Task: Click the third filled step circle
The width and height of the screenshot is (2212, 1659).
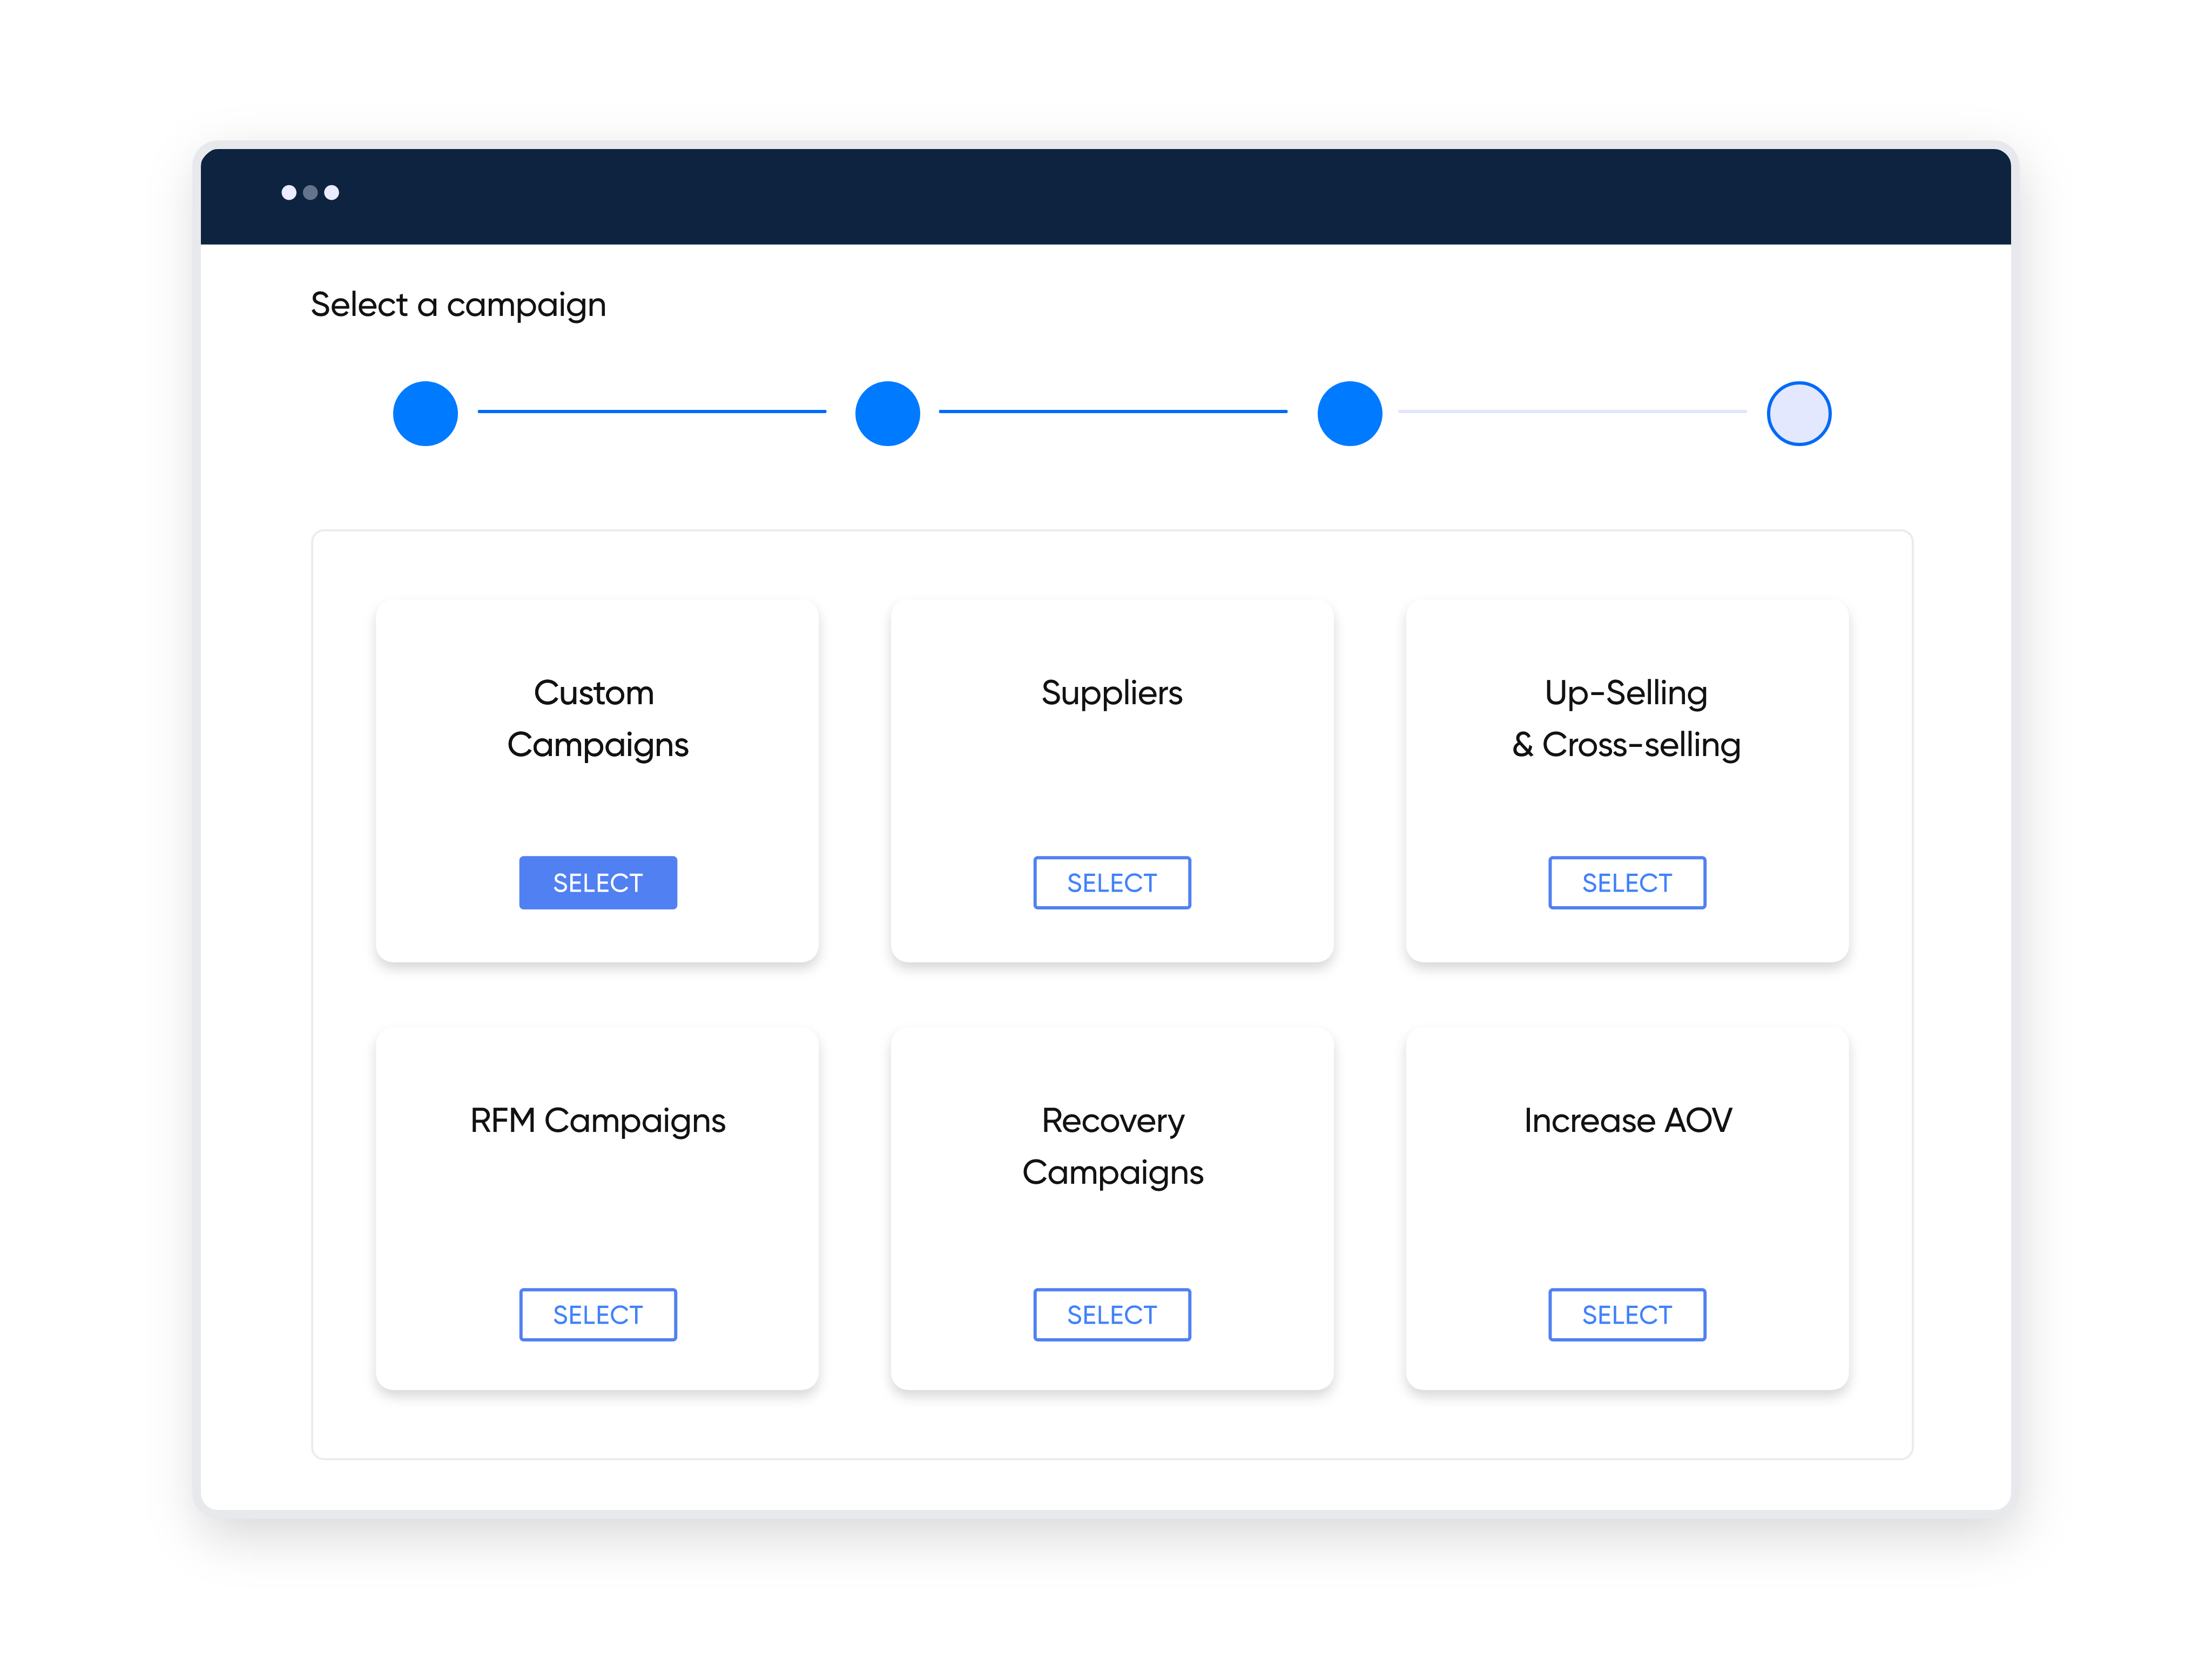Action: [1349, 413]
